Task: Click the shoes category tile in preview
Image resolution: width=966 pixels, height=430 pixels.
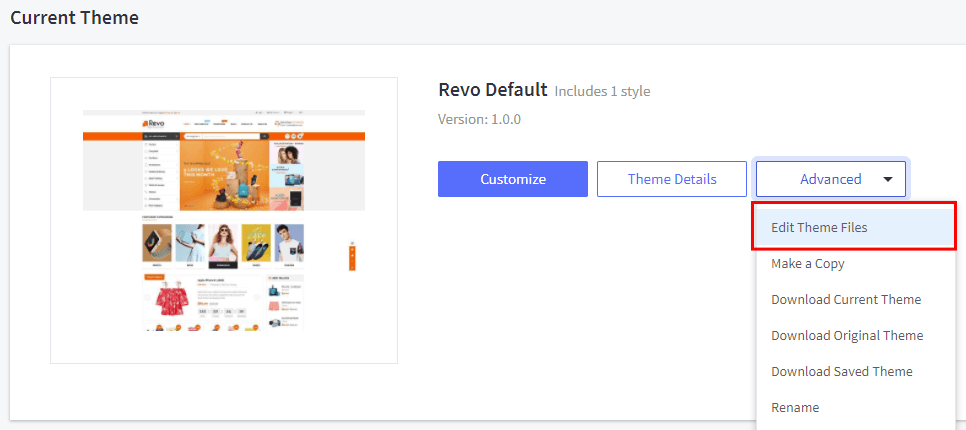Action: click(x=257, y=243)
